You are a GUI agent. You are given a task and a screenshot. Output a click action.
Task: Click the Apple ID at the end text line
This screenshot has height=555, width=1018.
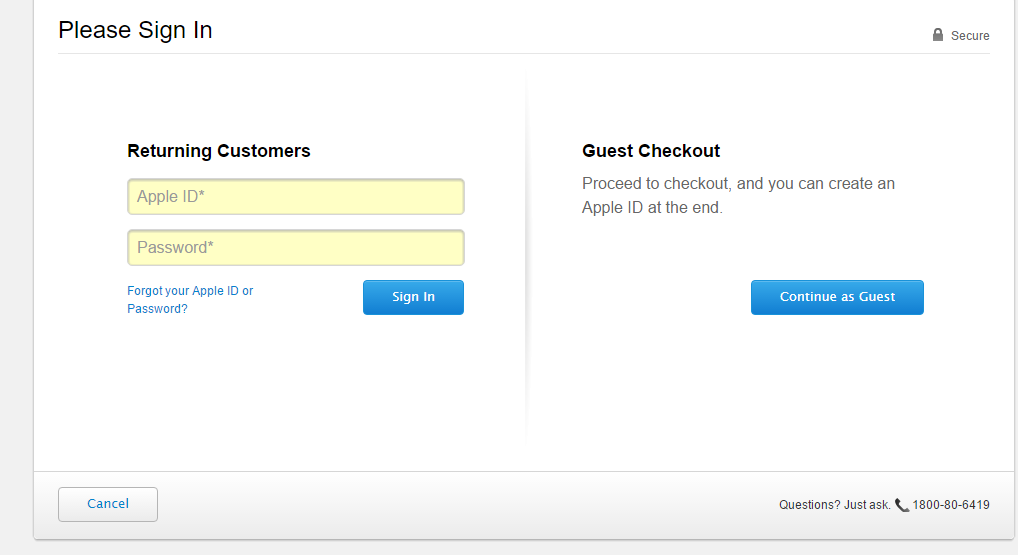point(652,208)
